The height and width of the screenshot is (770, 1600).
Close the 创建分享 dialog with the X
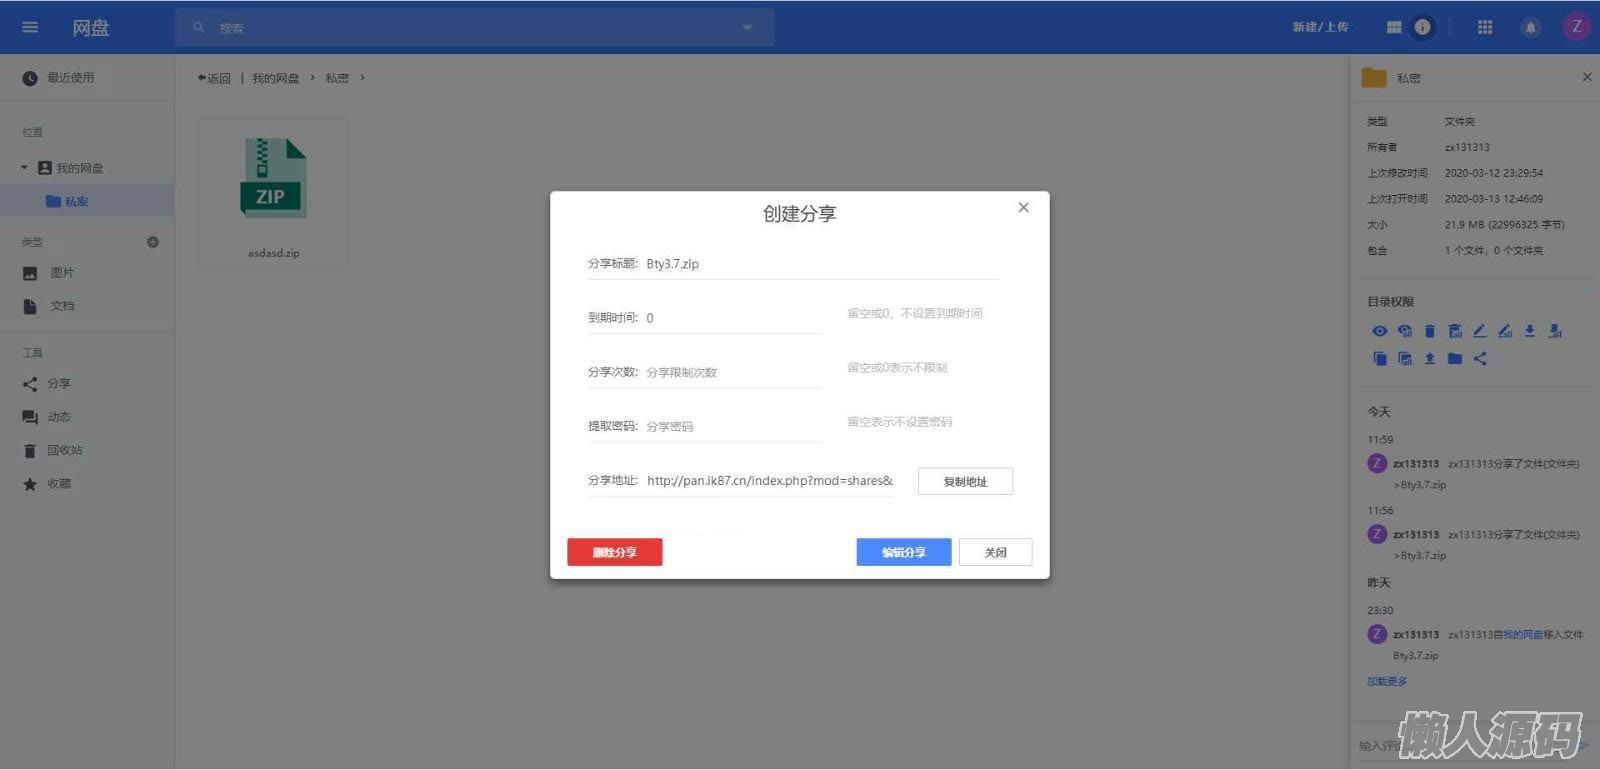point(1023,208)
